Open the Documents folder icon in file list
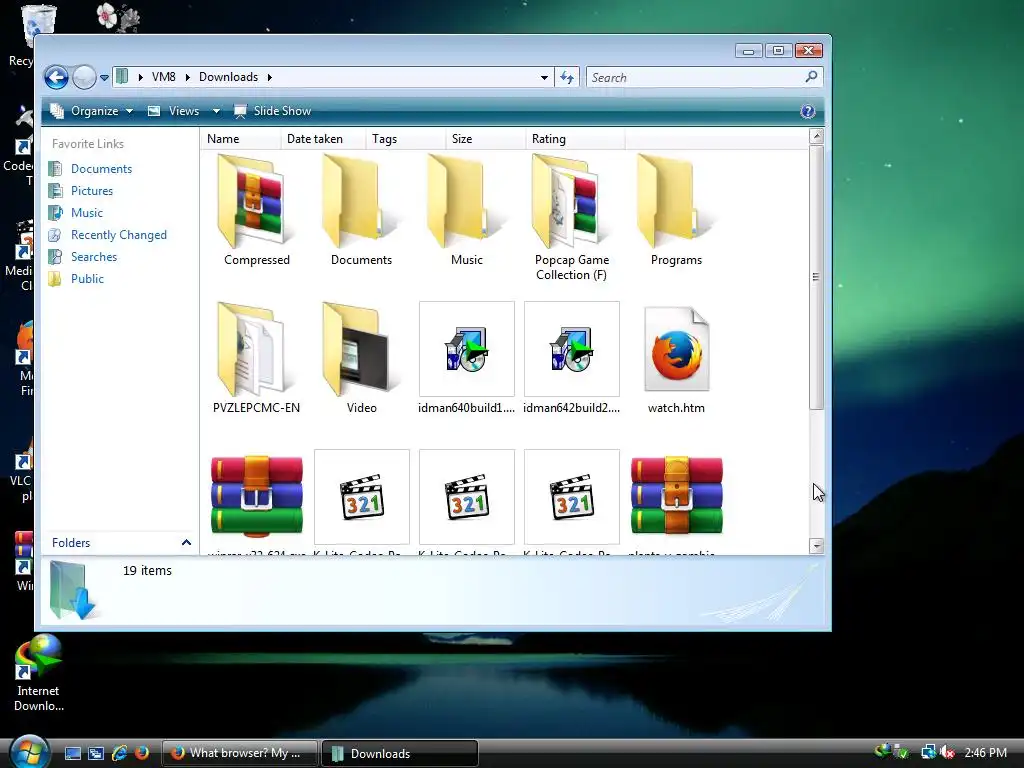Image resolution: width=1024 pixels, height=768 pixels. 361,209
